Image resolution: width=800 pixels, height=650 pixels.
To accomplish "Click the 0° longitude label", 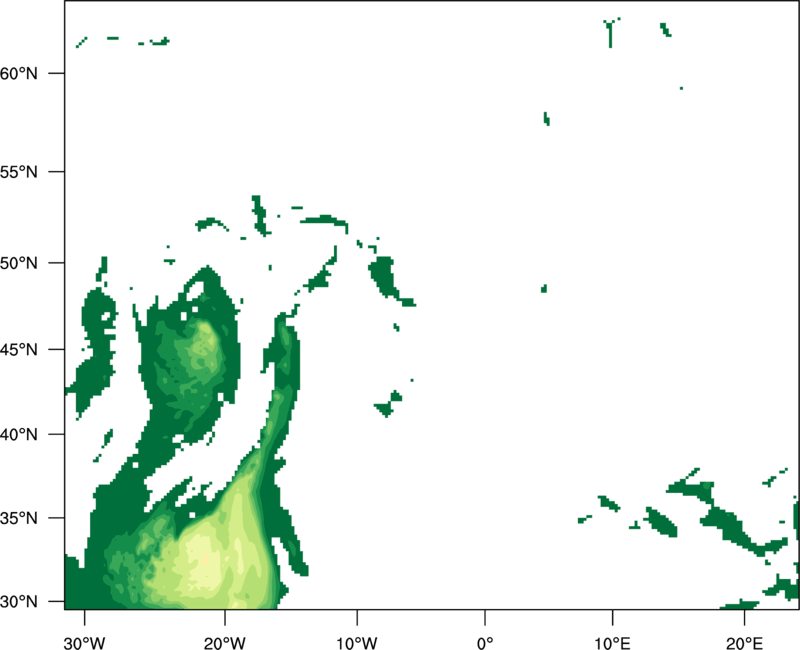I will 485,643.
